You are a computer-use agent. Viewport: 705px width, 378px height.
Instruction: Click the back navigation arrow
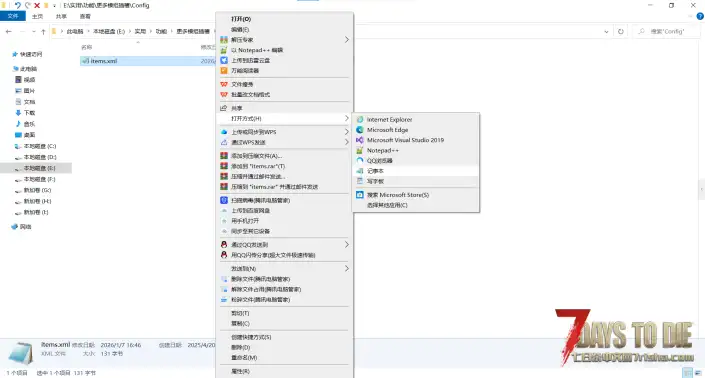pos(9,31)
